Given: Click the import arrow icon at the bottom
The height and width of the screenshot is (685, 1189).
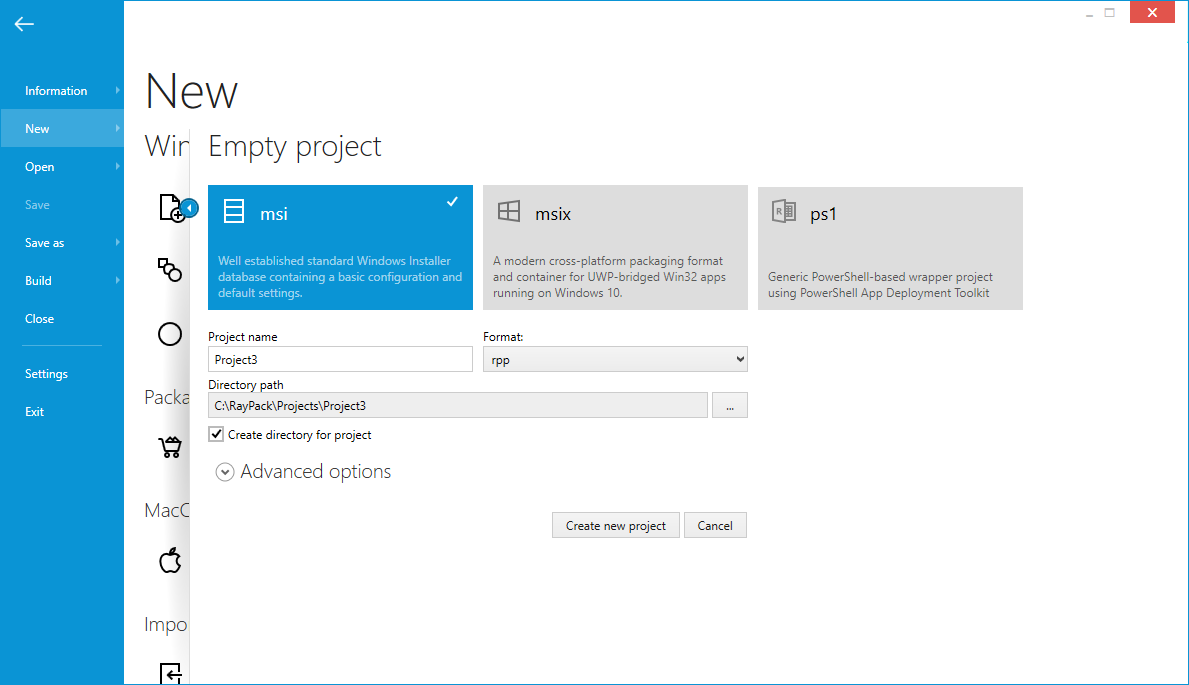Looking at the screenshot, I should [x=170, y=673].
